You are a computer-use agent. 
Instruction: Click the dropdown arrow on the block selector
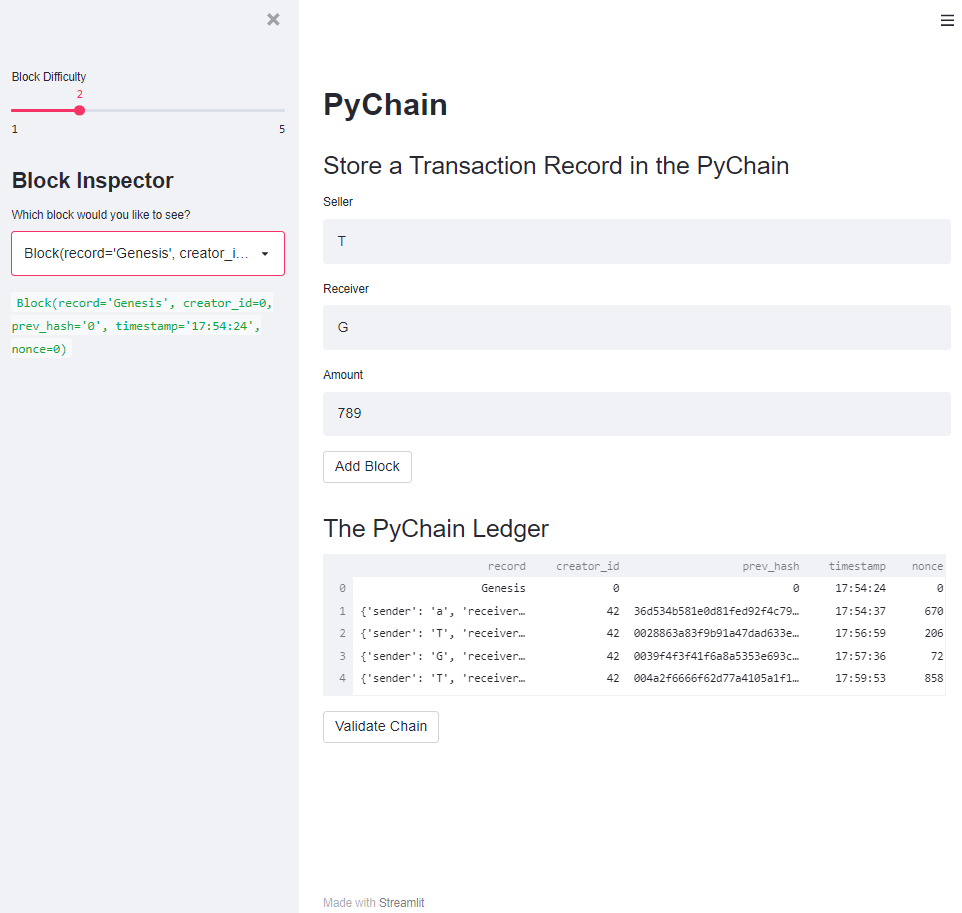pyautogui.click(x=267, y=253)
